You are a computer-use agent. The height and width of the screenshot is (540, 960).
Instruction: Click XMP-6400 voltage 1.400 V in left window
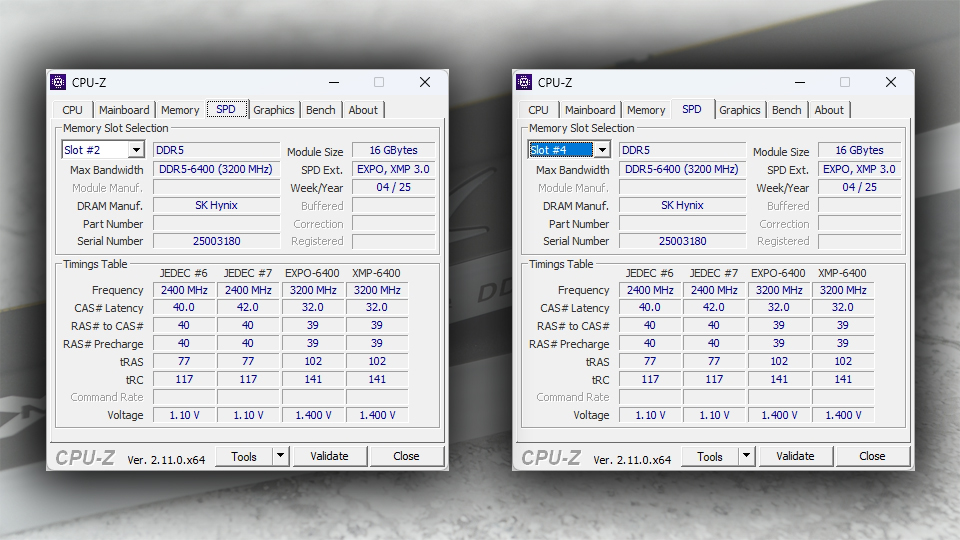tap(377, 415)
